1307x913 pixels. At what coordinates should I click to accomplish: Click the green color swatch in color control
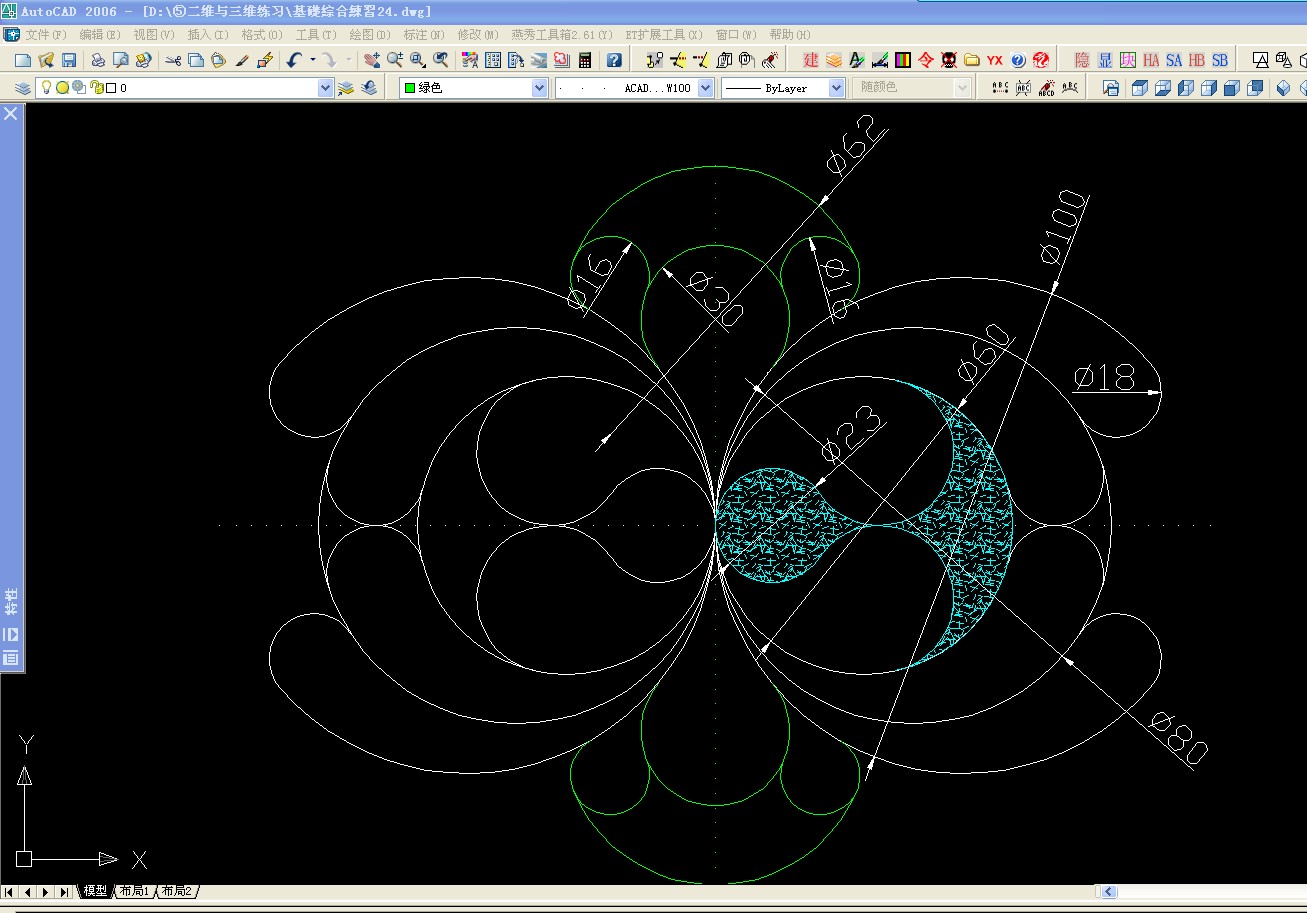408,88
